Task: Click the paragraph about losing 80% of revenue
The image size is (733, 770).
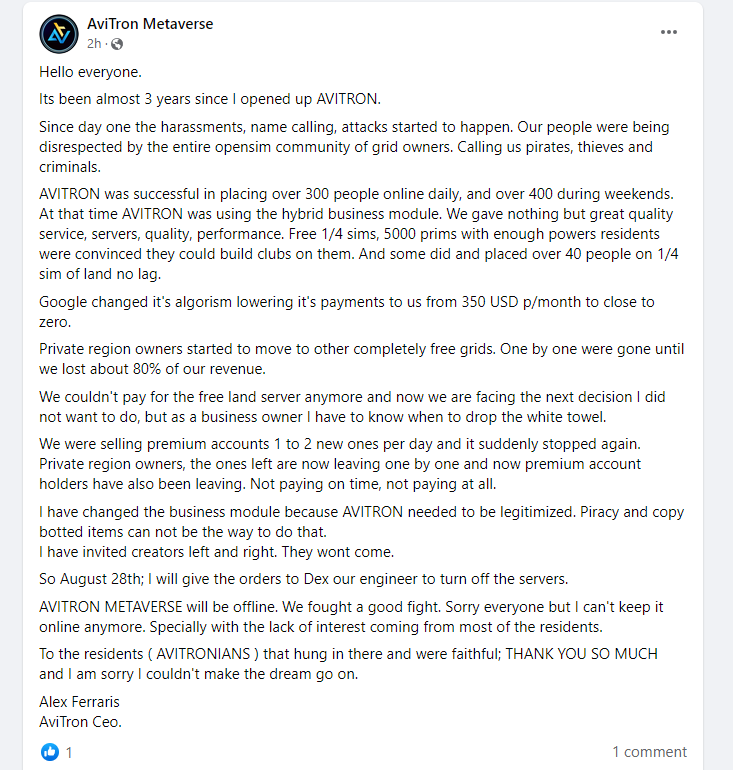Action: pyautogui.click(x=361, y=359)
